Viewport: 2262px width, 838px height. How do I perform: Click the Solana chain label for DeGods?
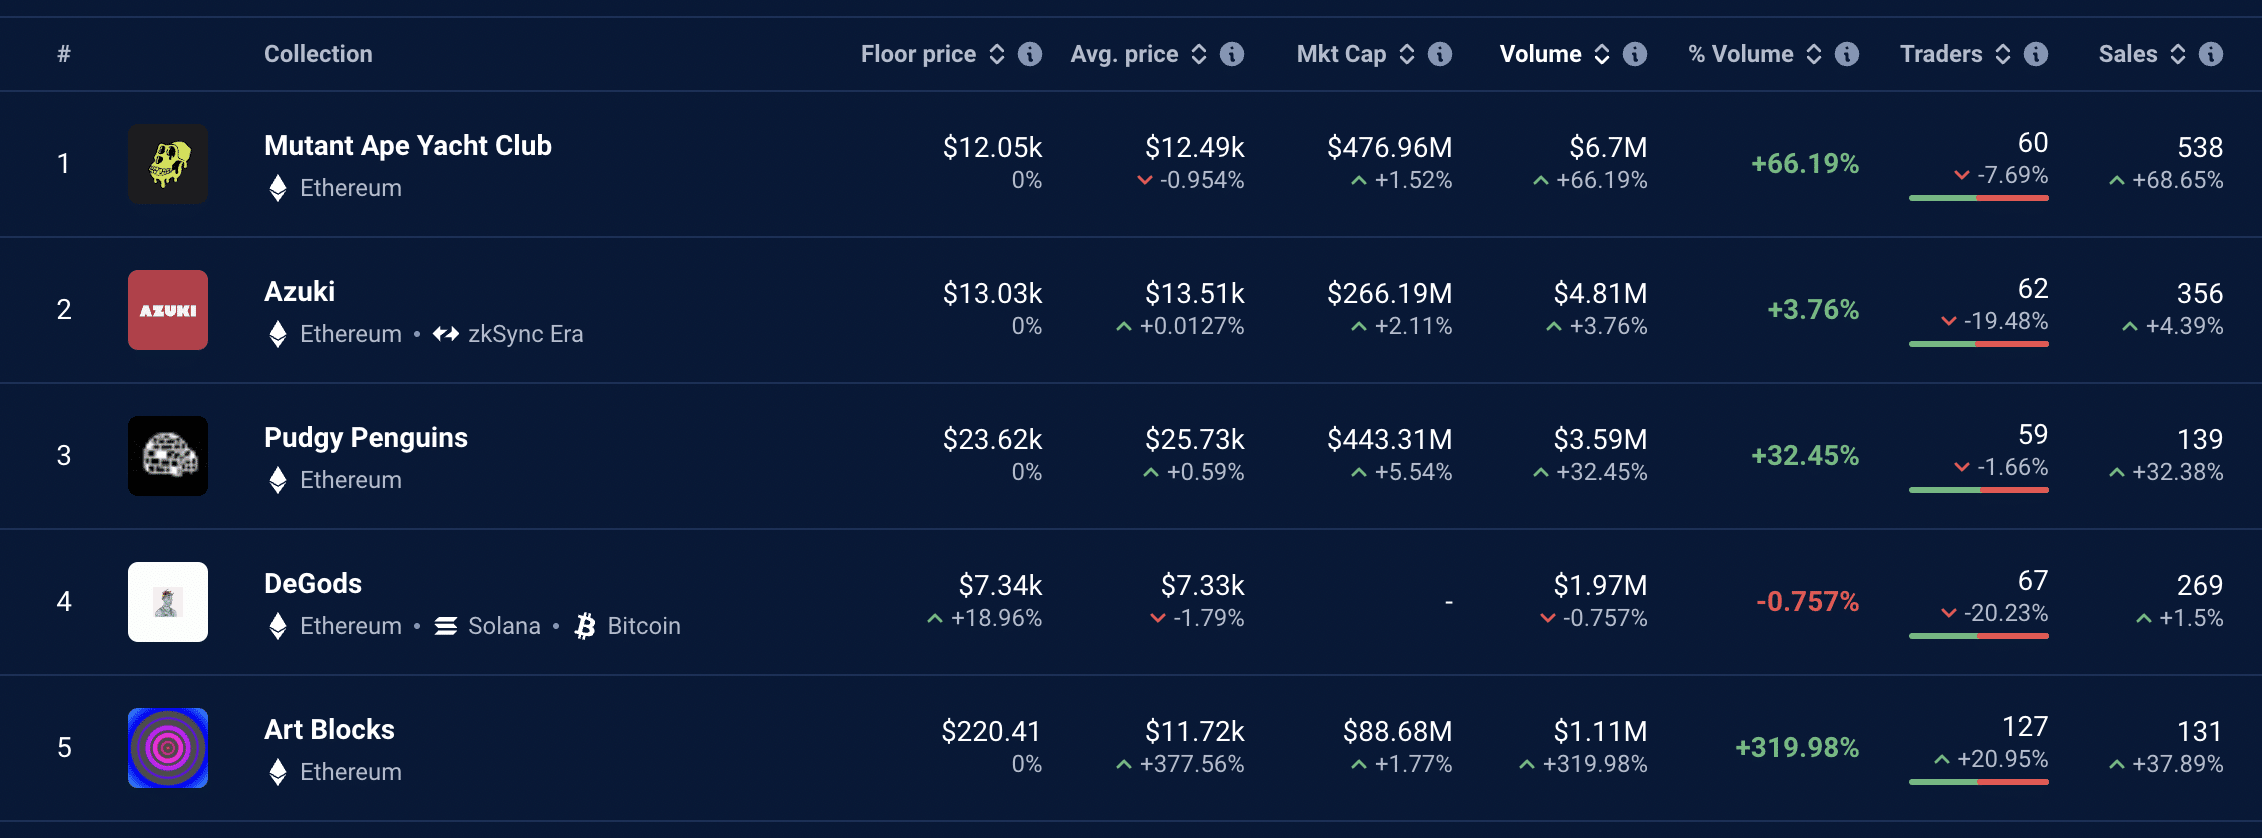click(504, 626)
